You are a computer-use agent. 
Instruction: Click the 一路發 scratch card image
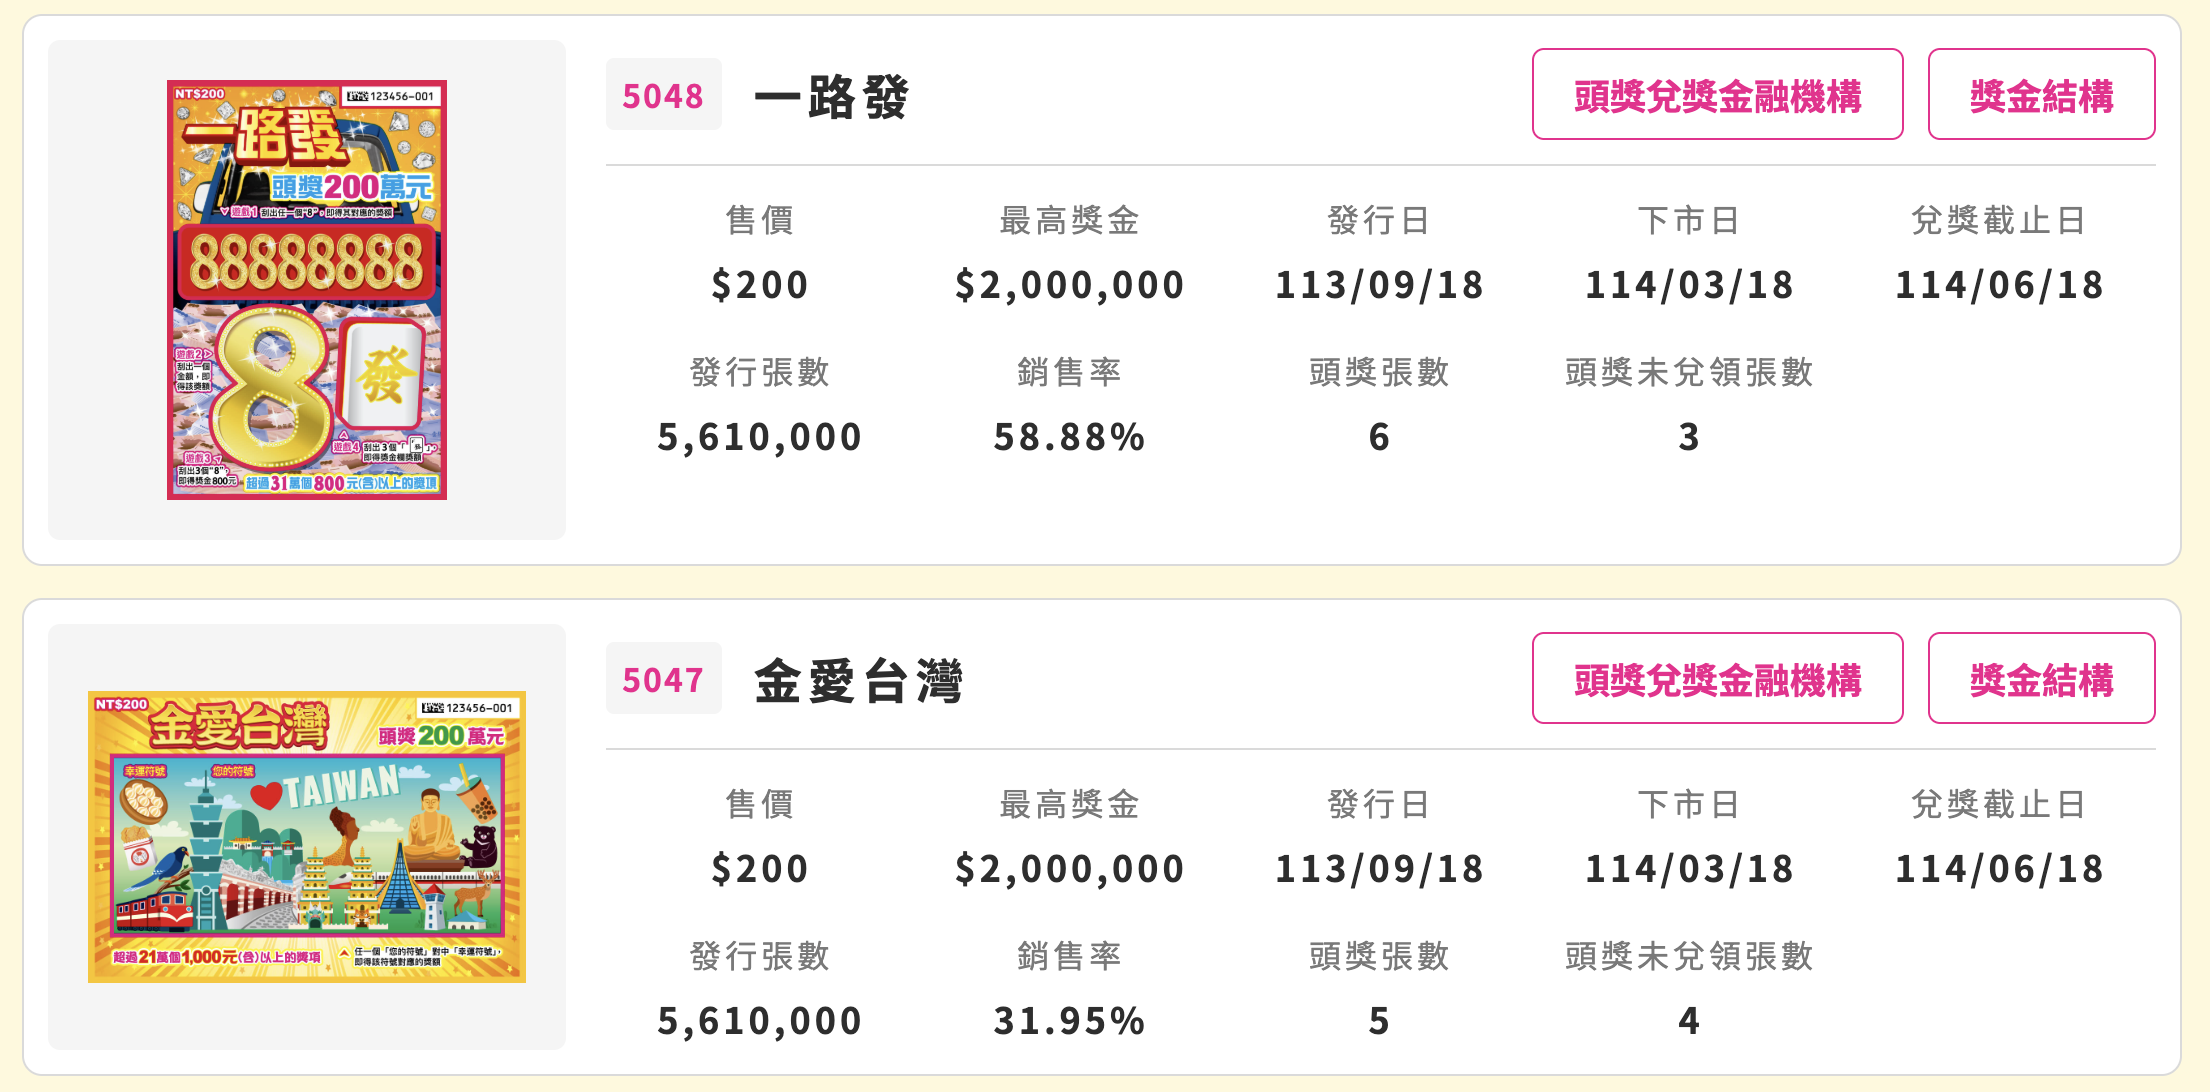[x=307, y=290]
